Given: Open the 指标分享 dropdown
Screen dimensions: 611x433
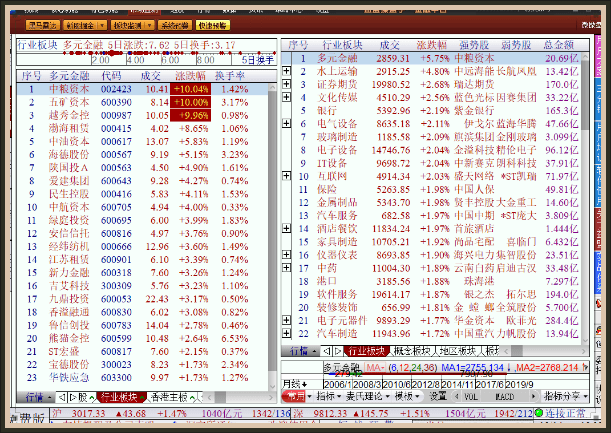Looking at the screenshot, I should click(566, 396).
